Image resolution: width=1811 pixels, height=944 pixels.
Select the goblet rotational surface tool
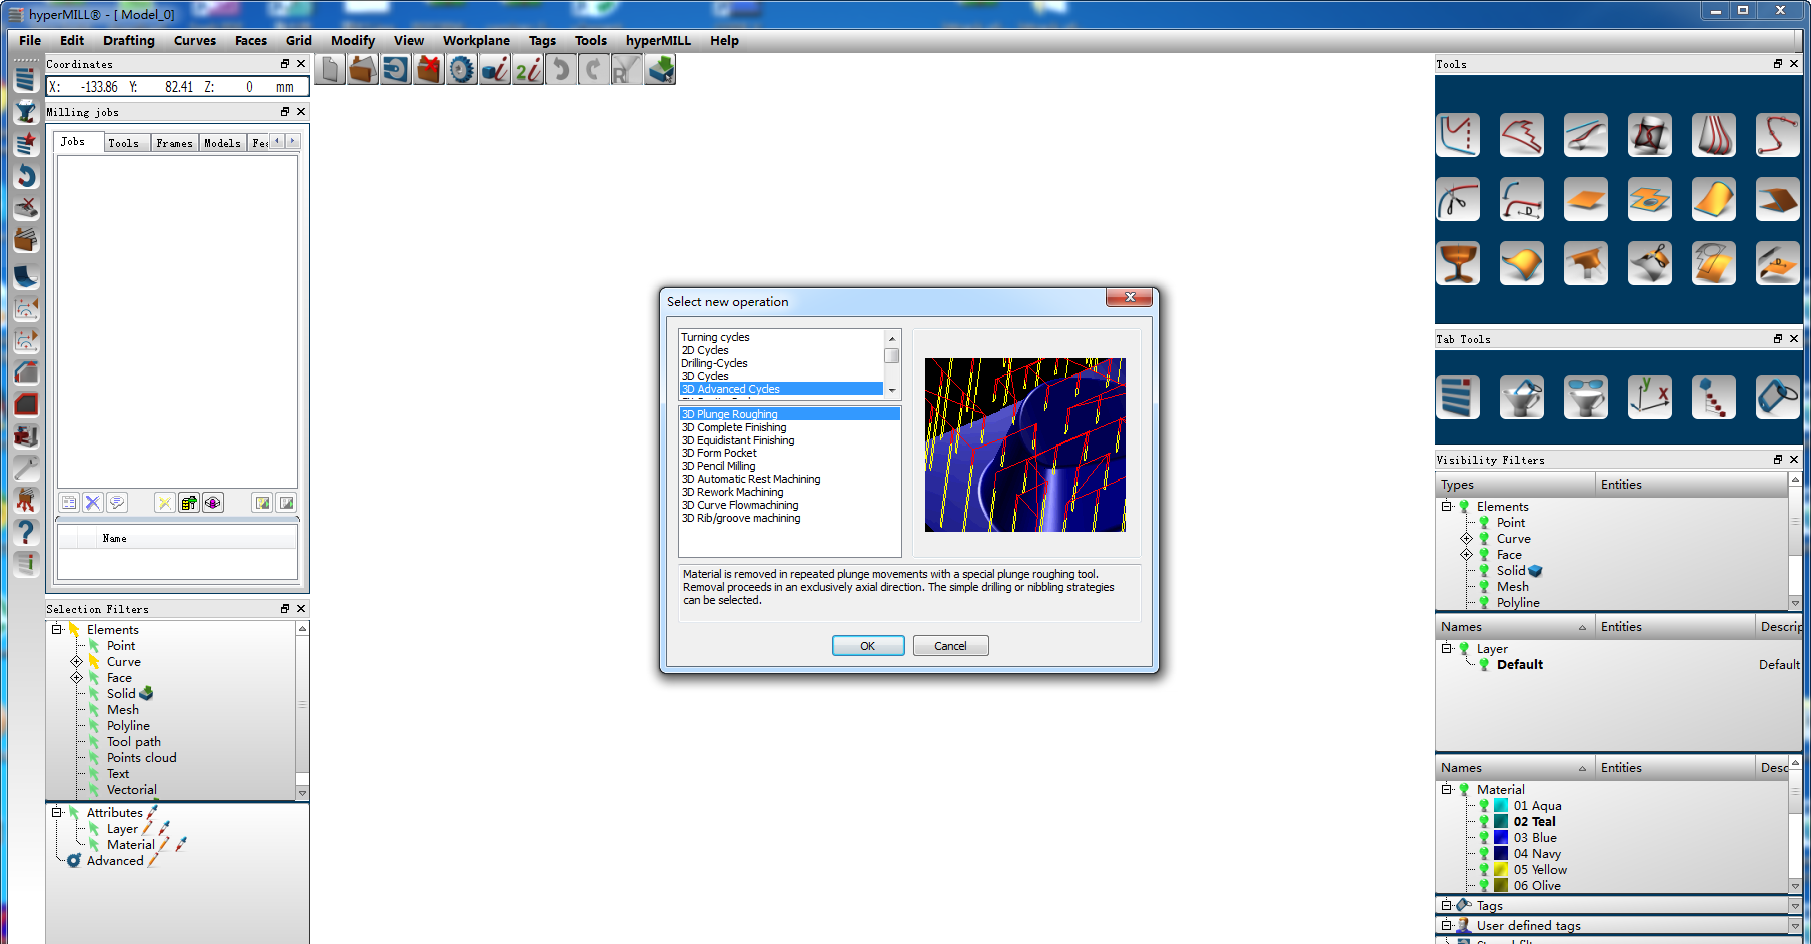tap(1458, 263)
